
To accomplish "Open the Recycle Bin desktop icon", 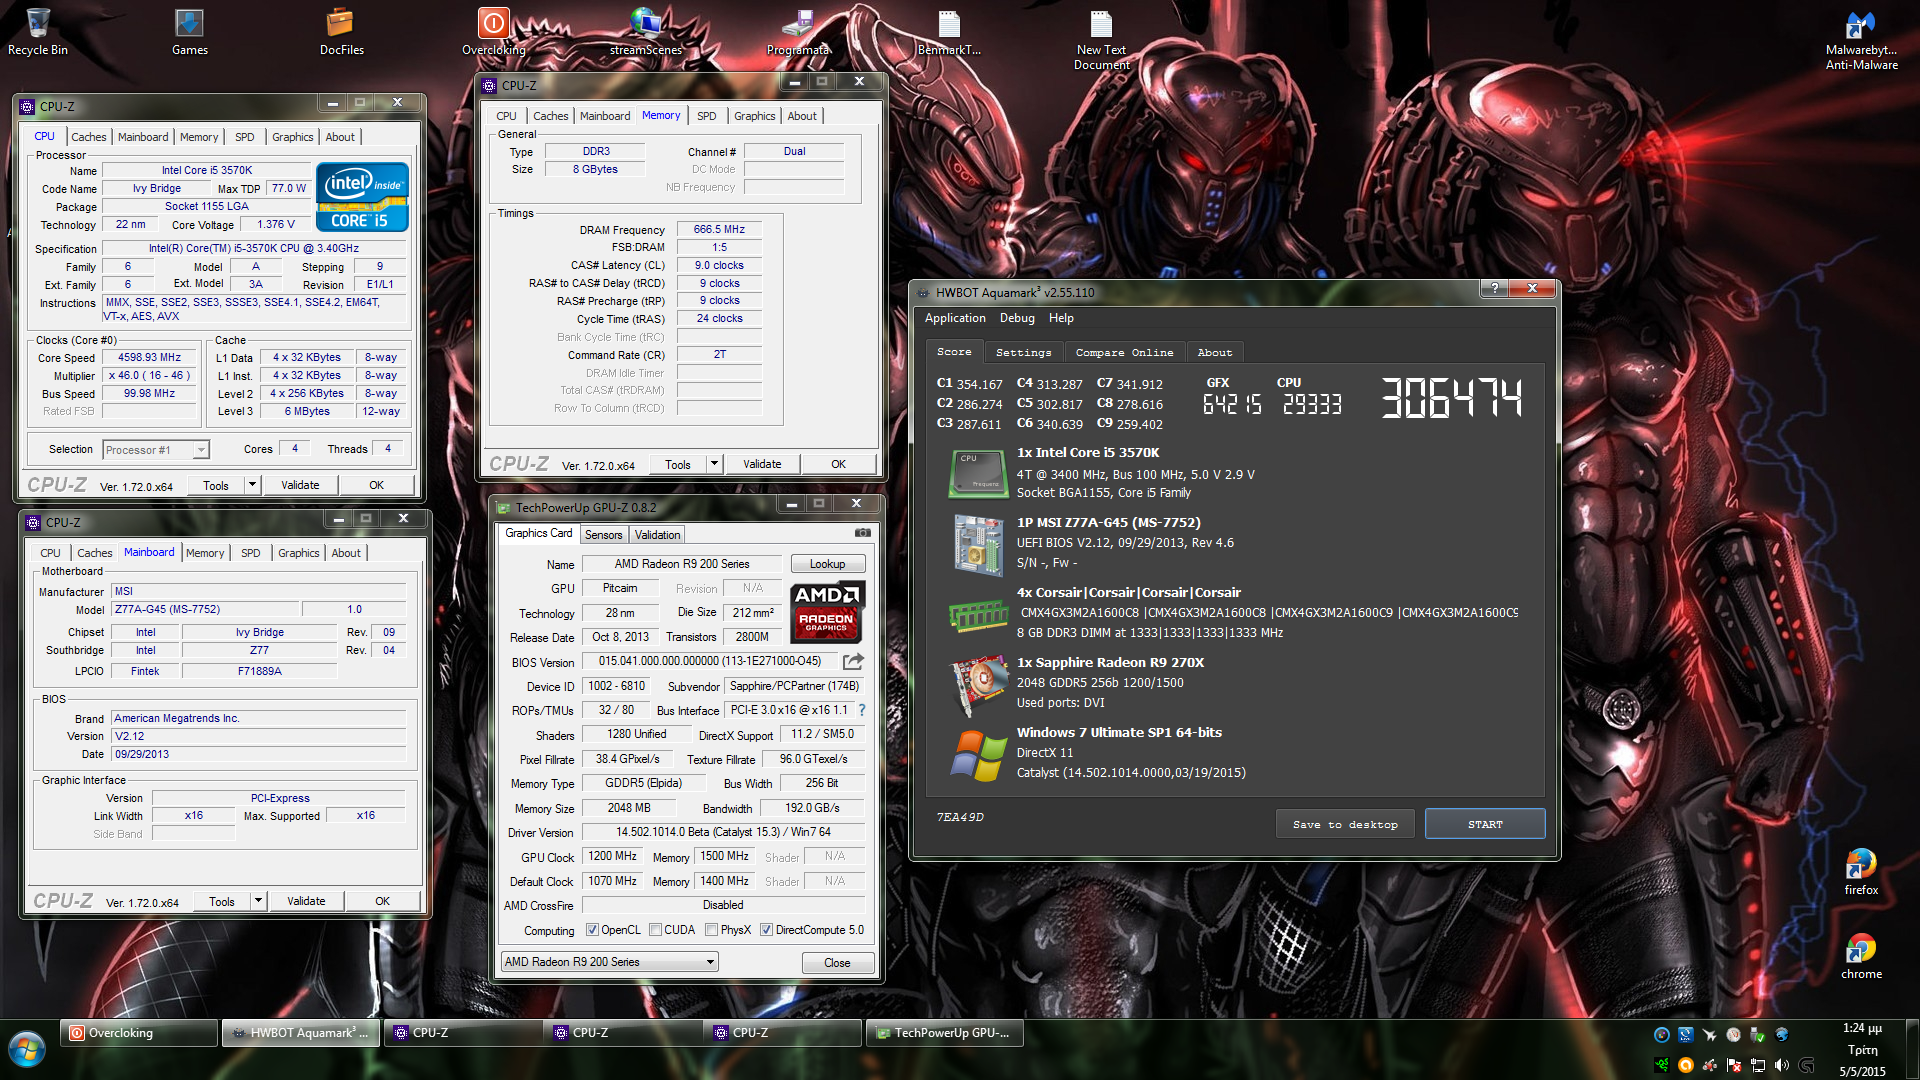I will [x=38, y=32].
